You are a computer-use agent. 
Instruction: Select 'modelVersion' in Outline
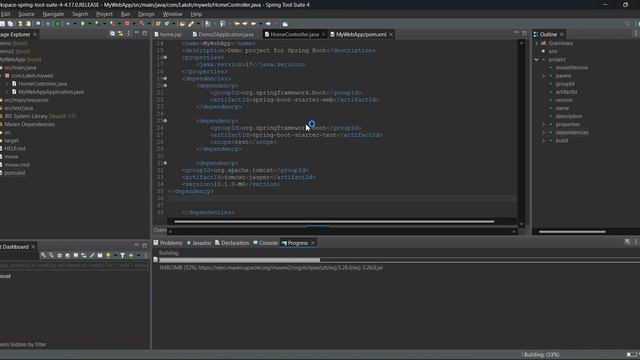click(571, 68)
